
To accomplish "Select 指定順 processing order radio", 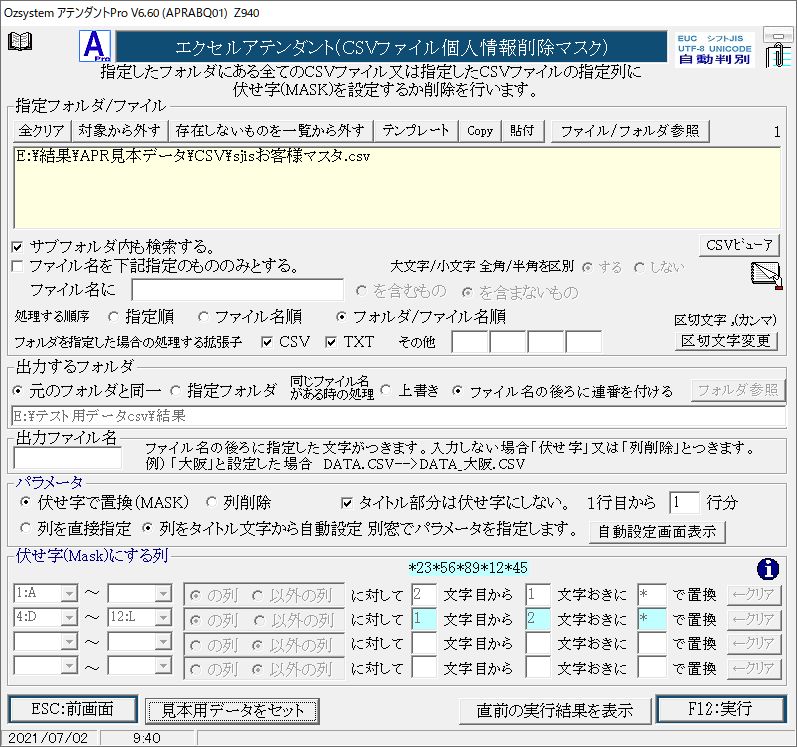I will click(x=113, y=317).
